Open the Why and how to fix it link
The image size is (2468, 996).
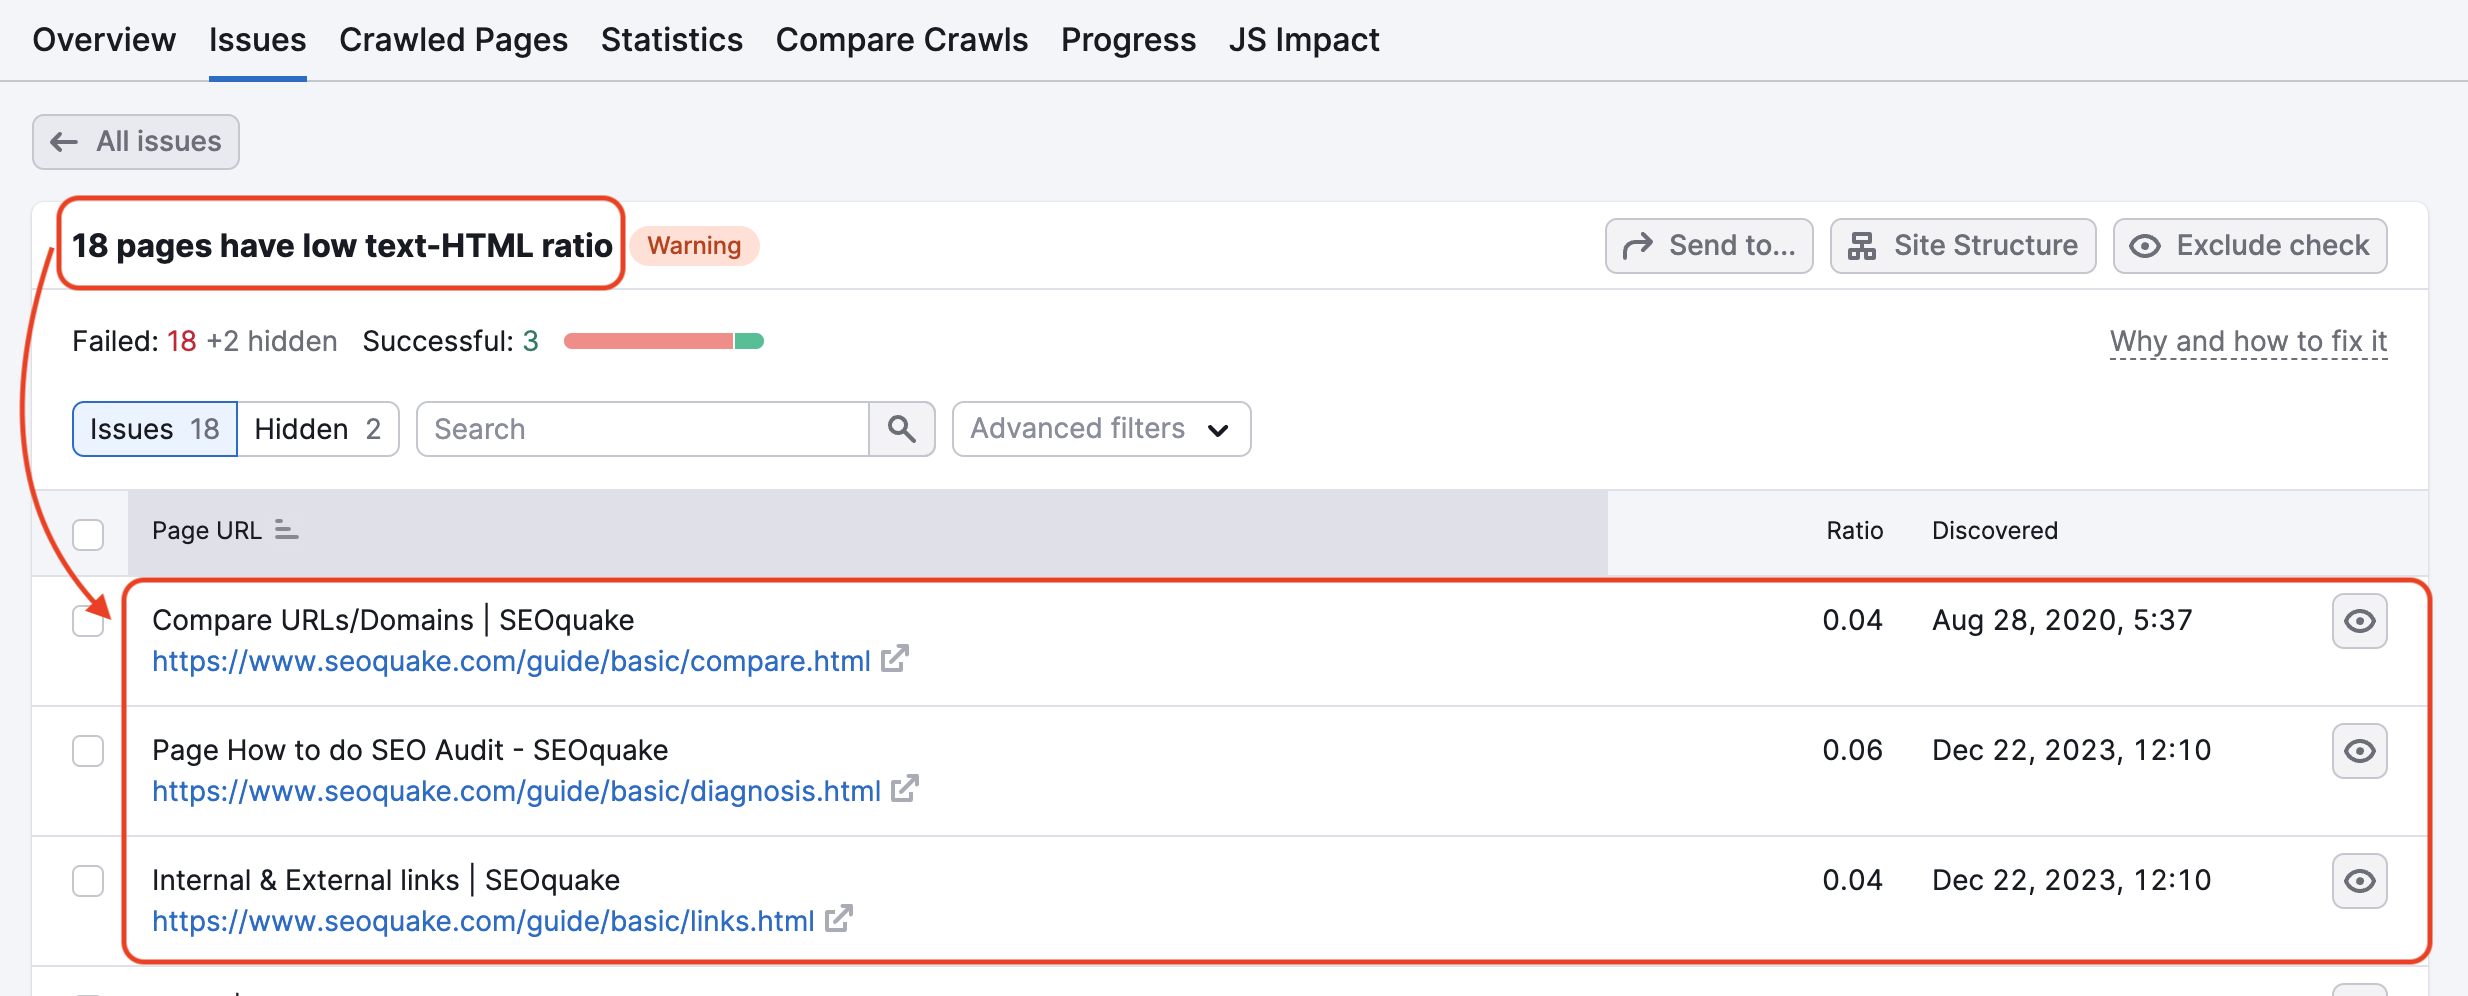[2248, 342]
